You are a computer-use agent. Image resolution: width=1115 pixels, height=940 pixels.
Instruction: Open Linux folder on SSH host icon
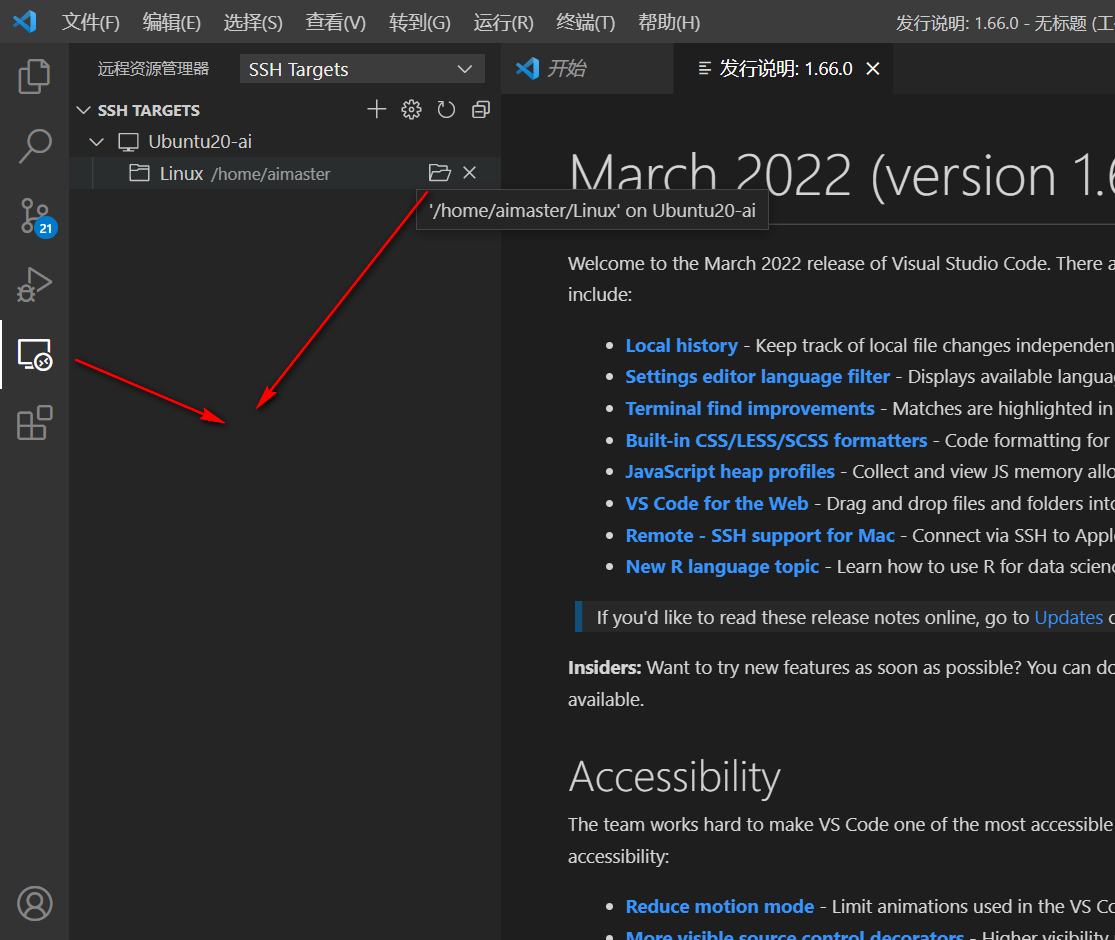[x=439, y=173]
